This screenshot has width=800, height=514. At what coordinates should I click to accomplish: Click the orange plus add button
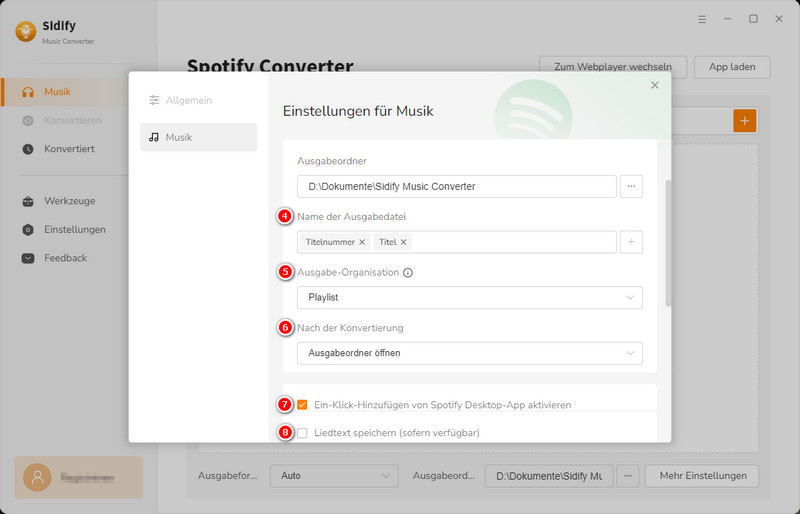pos(744,121)
